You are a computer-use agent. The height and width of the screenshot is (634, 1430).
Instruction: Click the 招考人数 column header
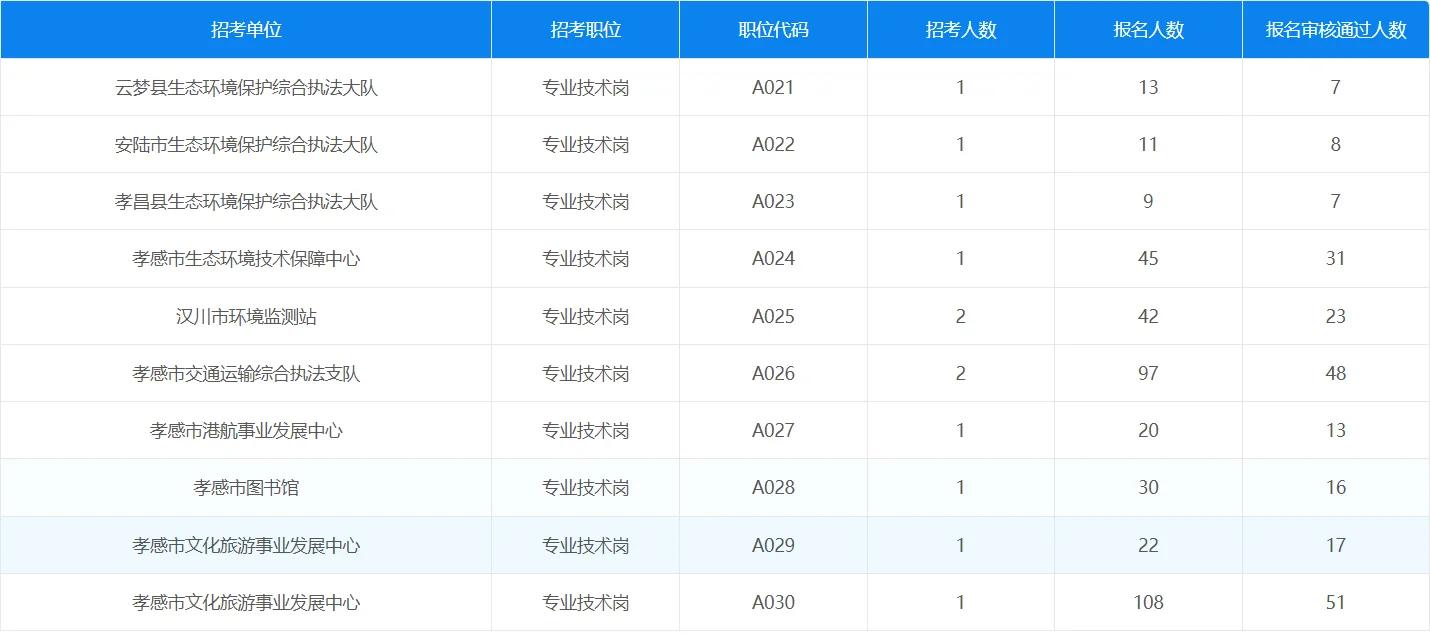pyautogui.click(x=959, y=29)
